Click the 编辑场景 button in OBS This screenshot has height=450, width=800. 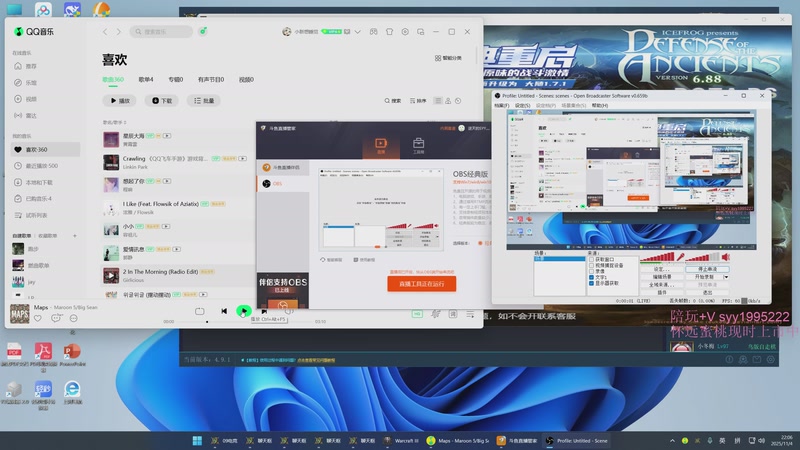[x=662, y=277]
